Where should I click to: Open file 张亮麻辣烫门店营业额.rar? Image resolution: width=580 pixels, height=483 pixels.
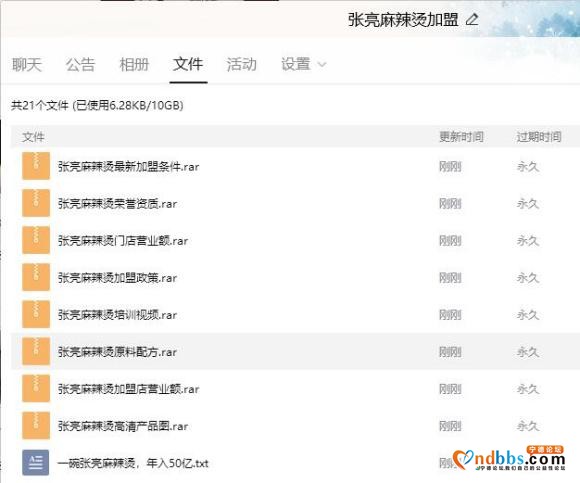click(x=123, y=241)
